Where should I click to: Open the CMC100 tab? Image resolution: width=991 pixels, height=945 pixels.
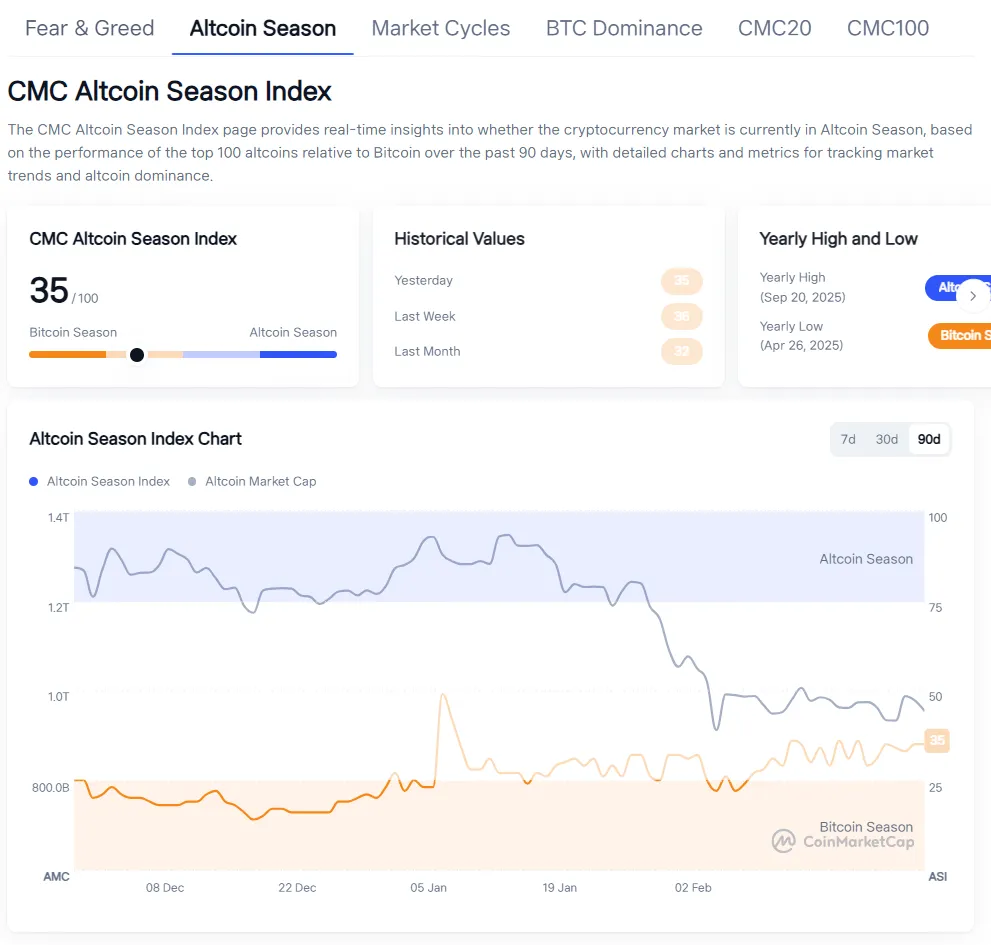[x=888, y=28]
